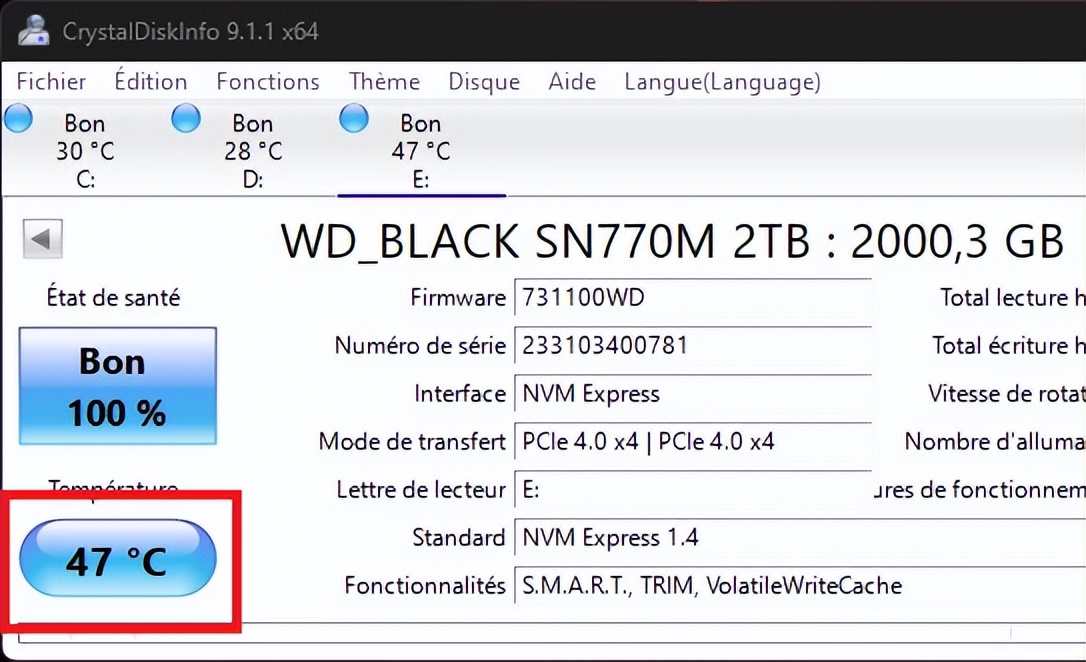Click the Fonctionnalités label
The width and height of the screenshot is (1086, 662).
(425, 585)
